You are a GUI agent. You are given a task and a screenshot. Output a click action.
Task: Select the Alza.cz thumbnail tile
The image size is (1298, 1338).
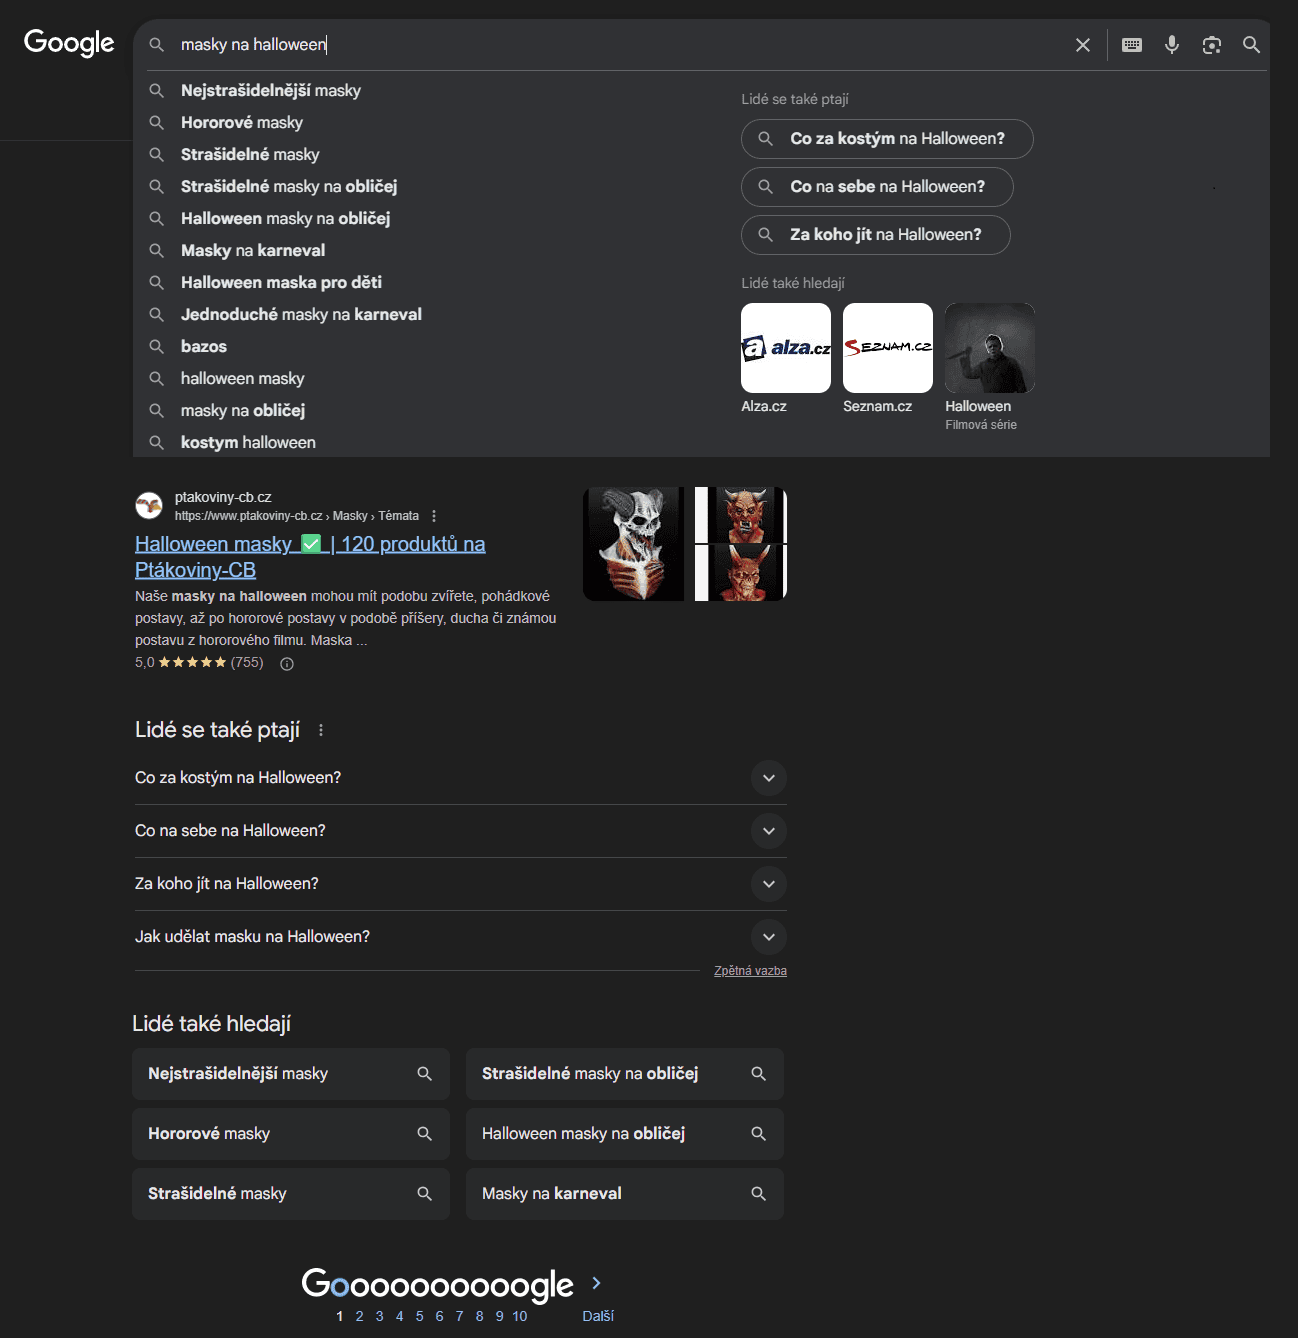(785, 348)
